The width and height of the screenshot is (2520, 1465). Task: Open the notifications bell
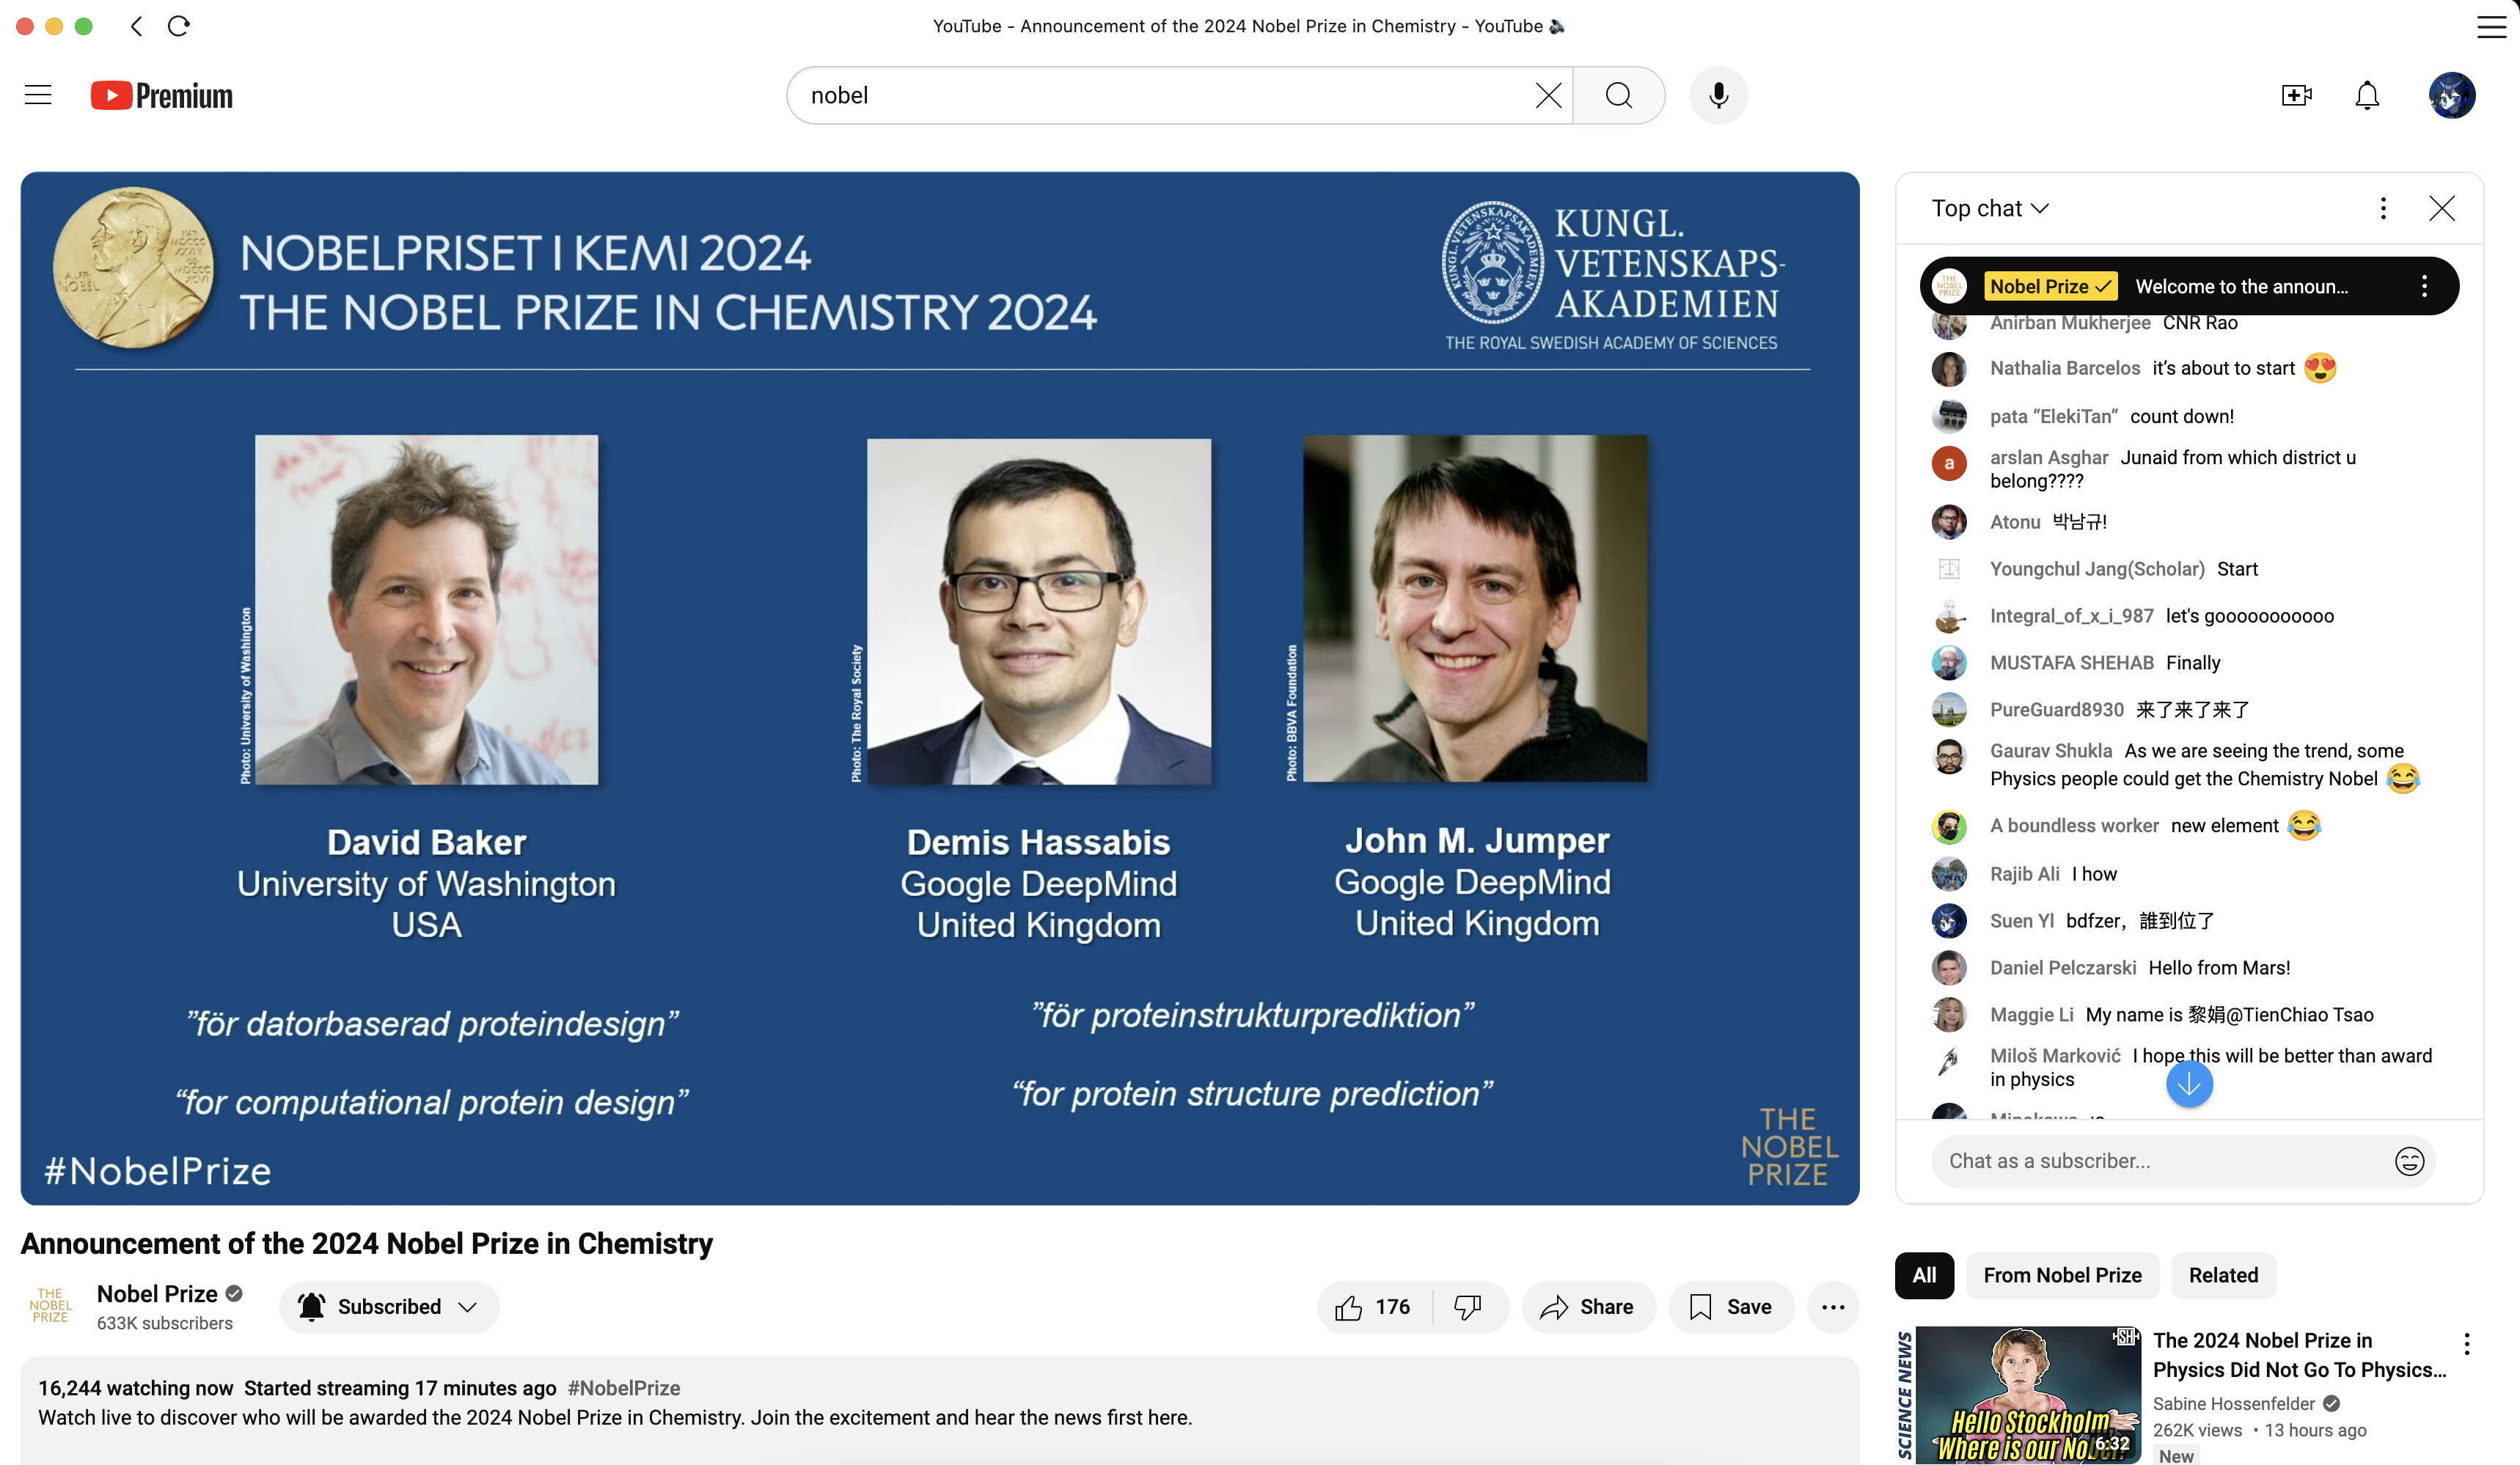point(2366,95)
